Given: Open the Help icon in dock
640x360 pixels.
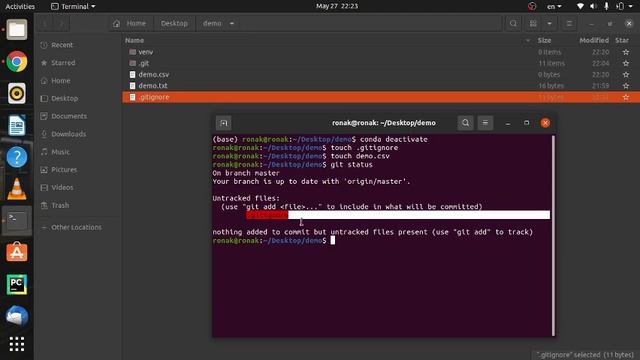Looking at the screenshot, I should click(17, 157).
